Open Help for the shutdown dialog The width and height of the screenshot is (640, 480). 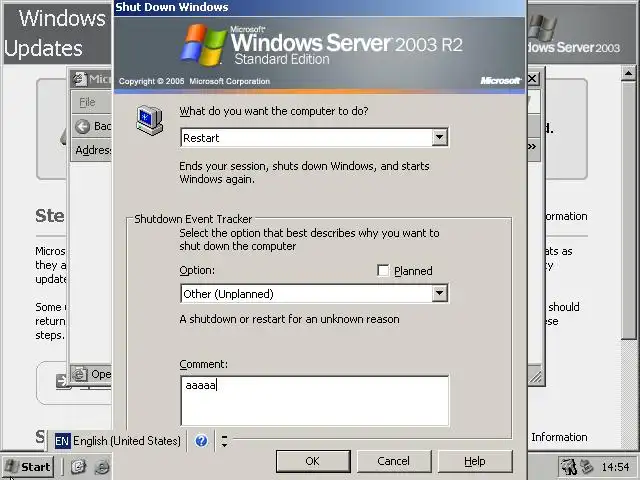475,461
